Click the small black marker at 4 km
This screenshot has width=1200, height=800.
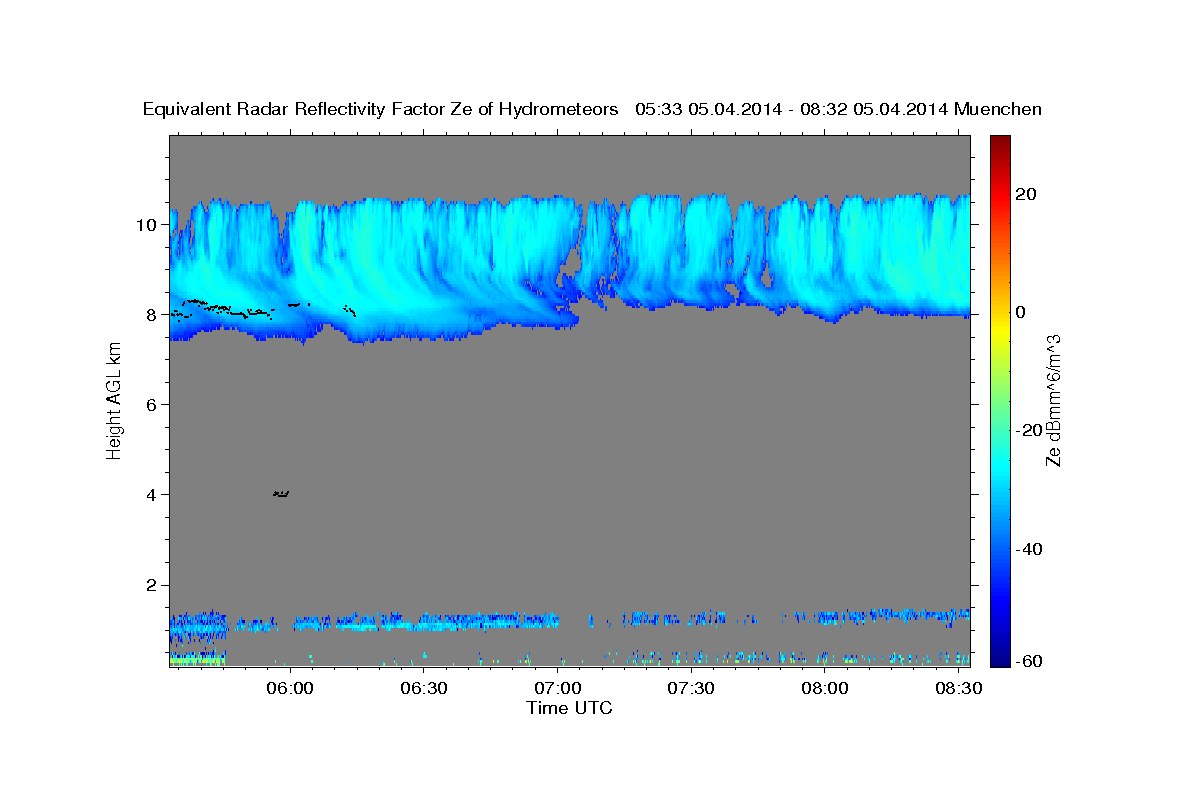point(281,493)
